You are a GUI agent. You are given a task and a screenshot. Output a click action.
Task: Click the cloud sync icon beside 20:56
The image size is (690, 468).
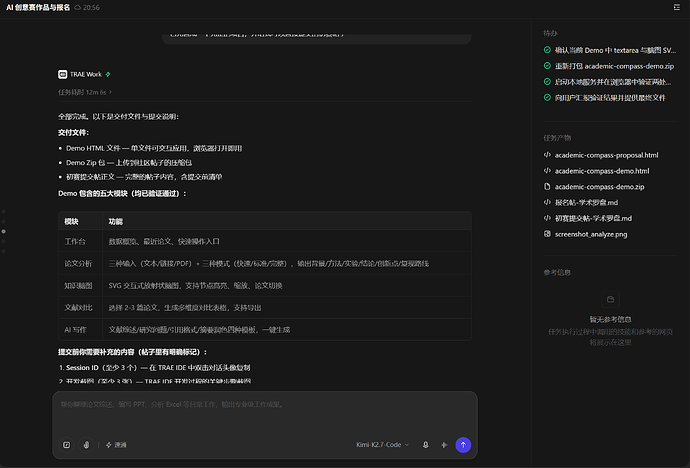pos(77,7)
